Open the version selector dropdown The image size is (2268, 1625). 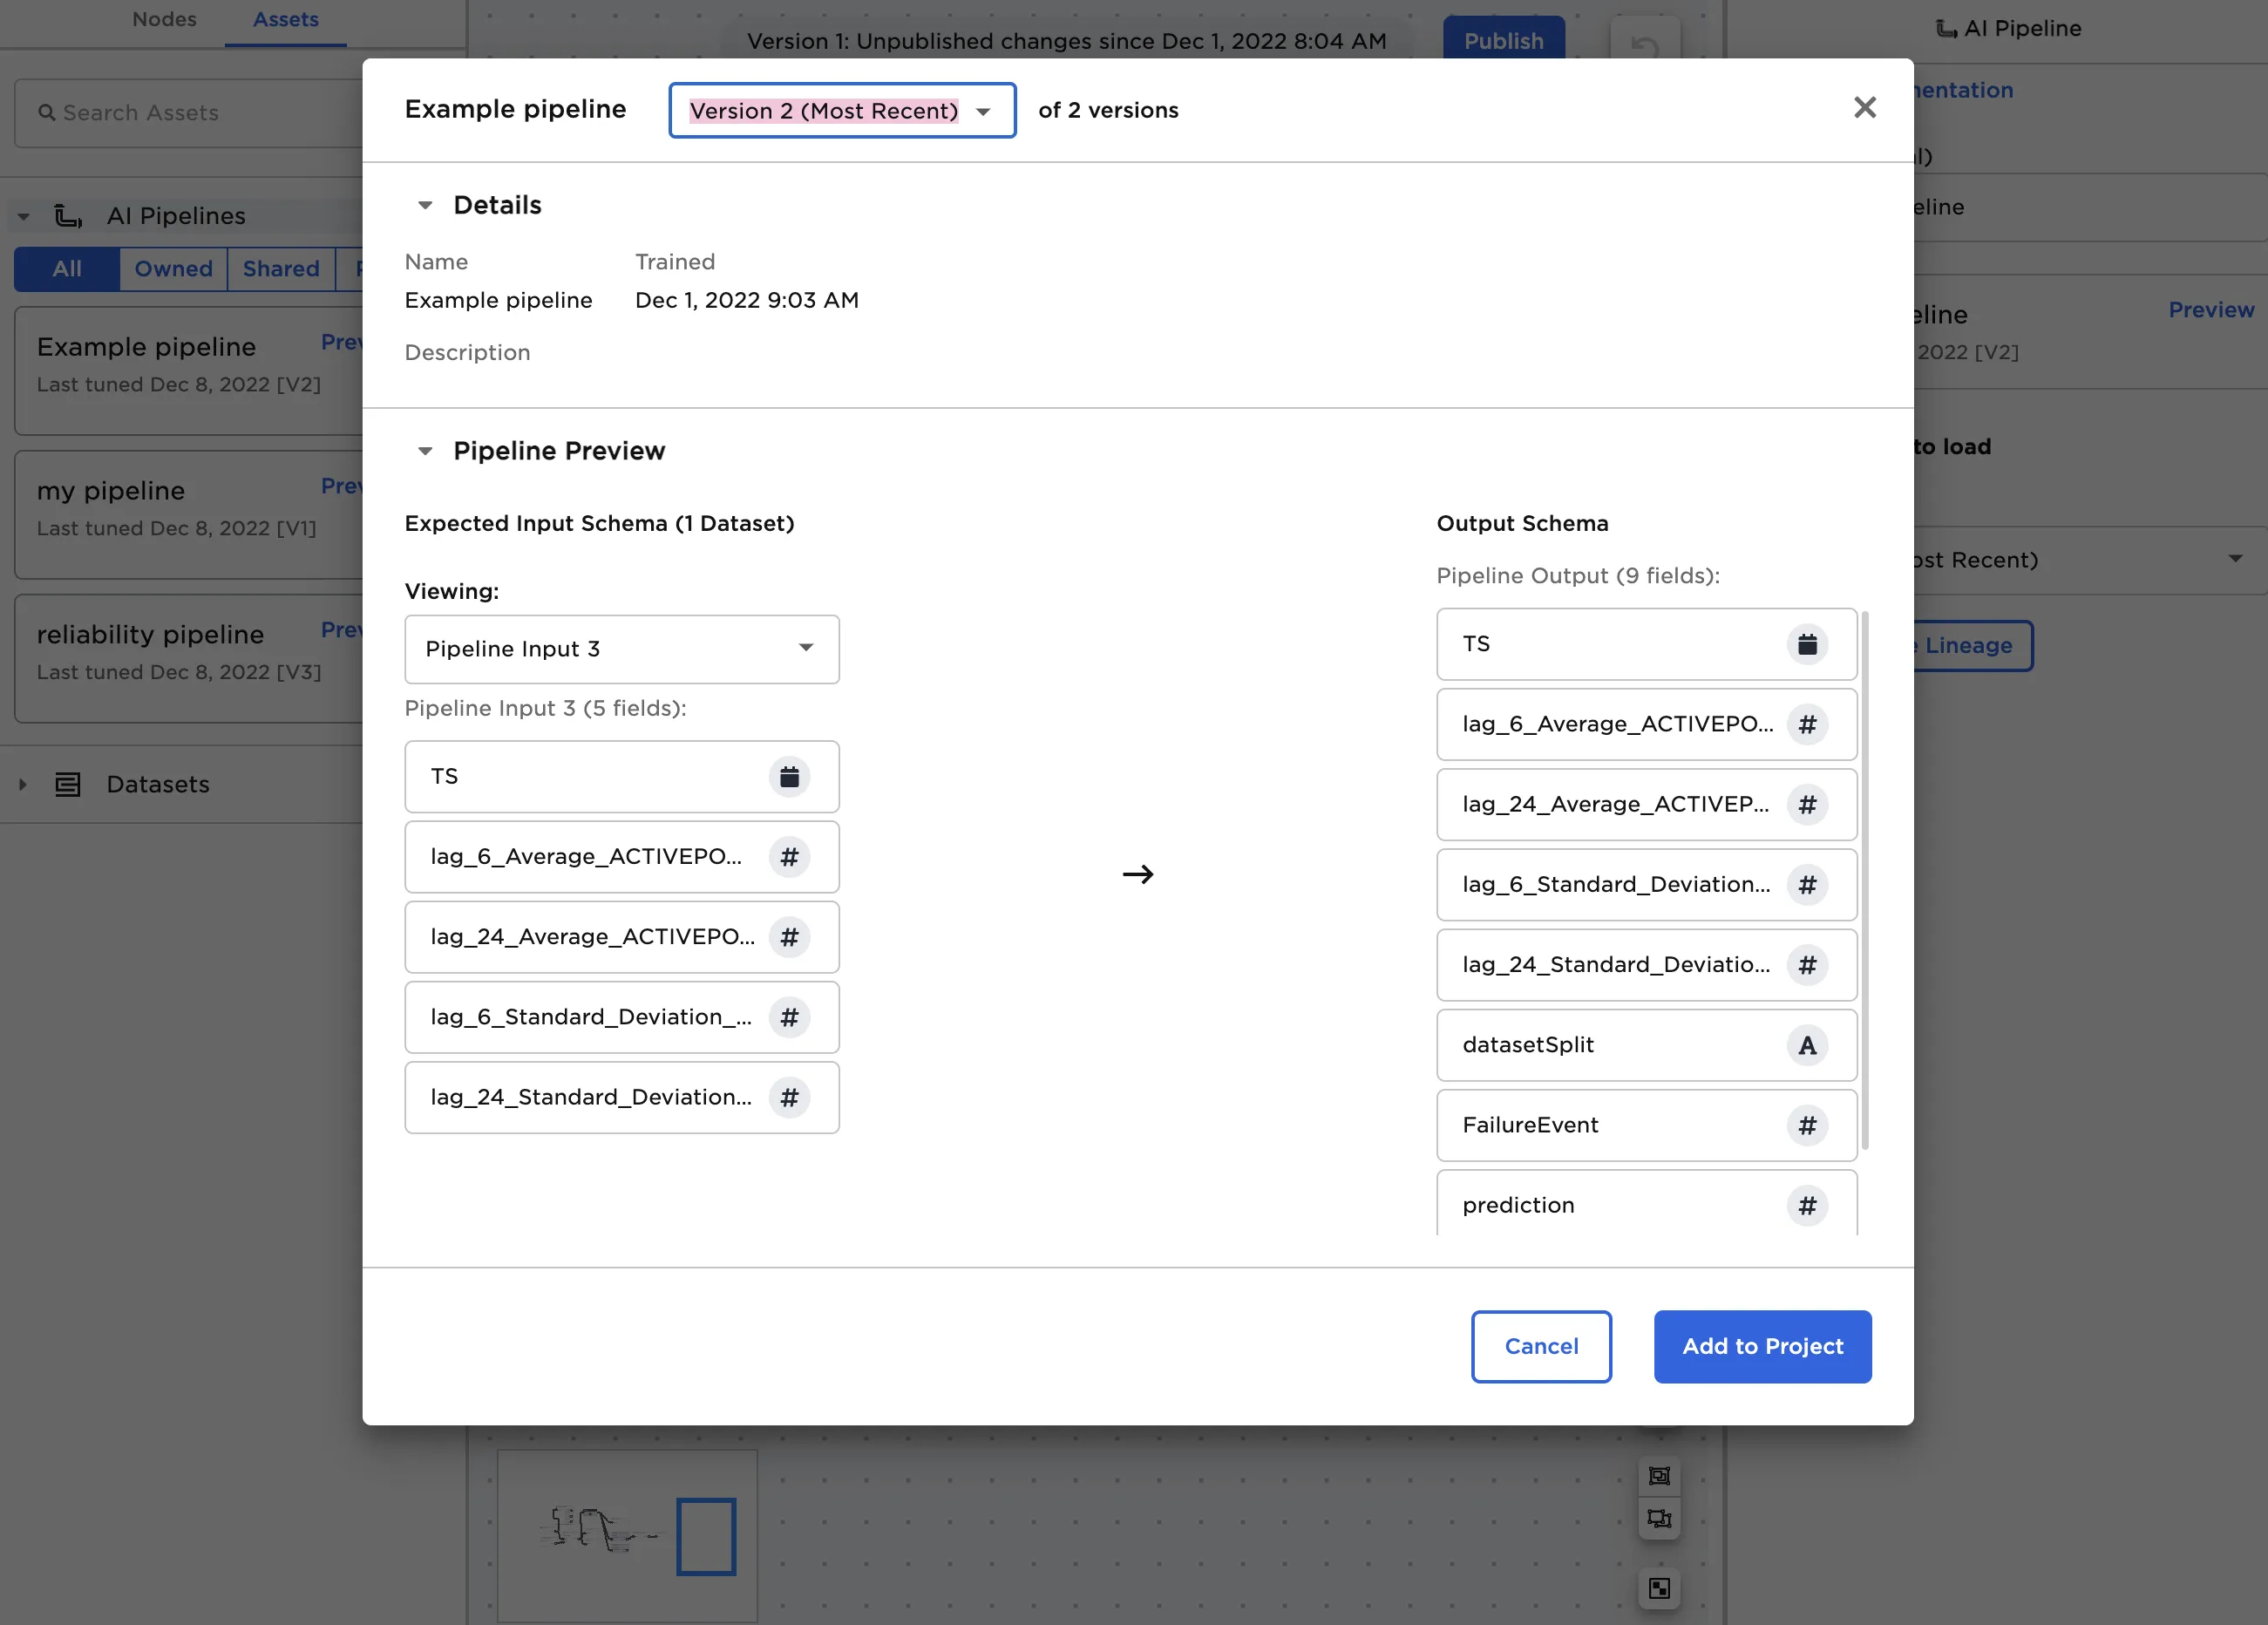click(842, 111)
